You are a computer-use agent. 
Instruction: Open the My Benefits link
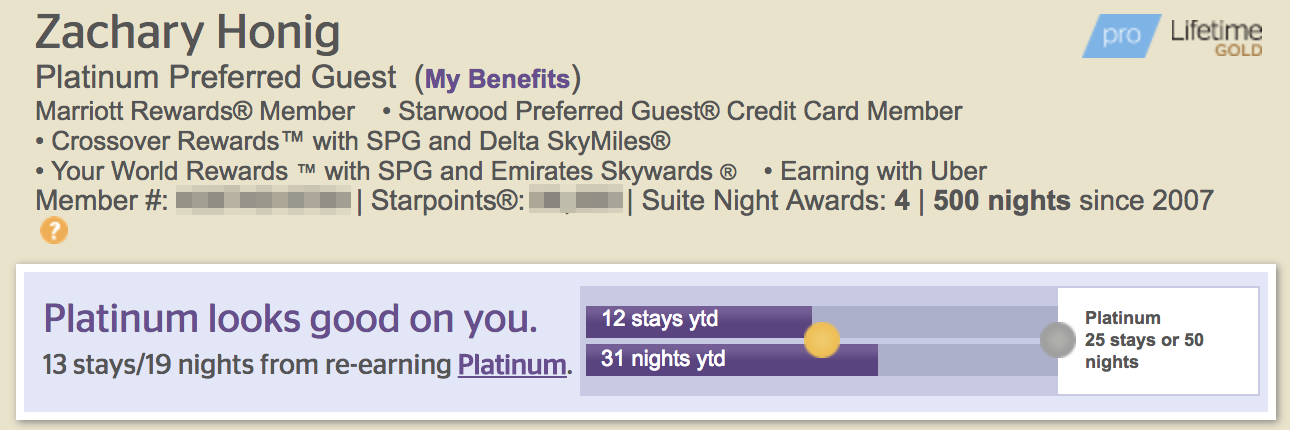[498, 79]
